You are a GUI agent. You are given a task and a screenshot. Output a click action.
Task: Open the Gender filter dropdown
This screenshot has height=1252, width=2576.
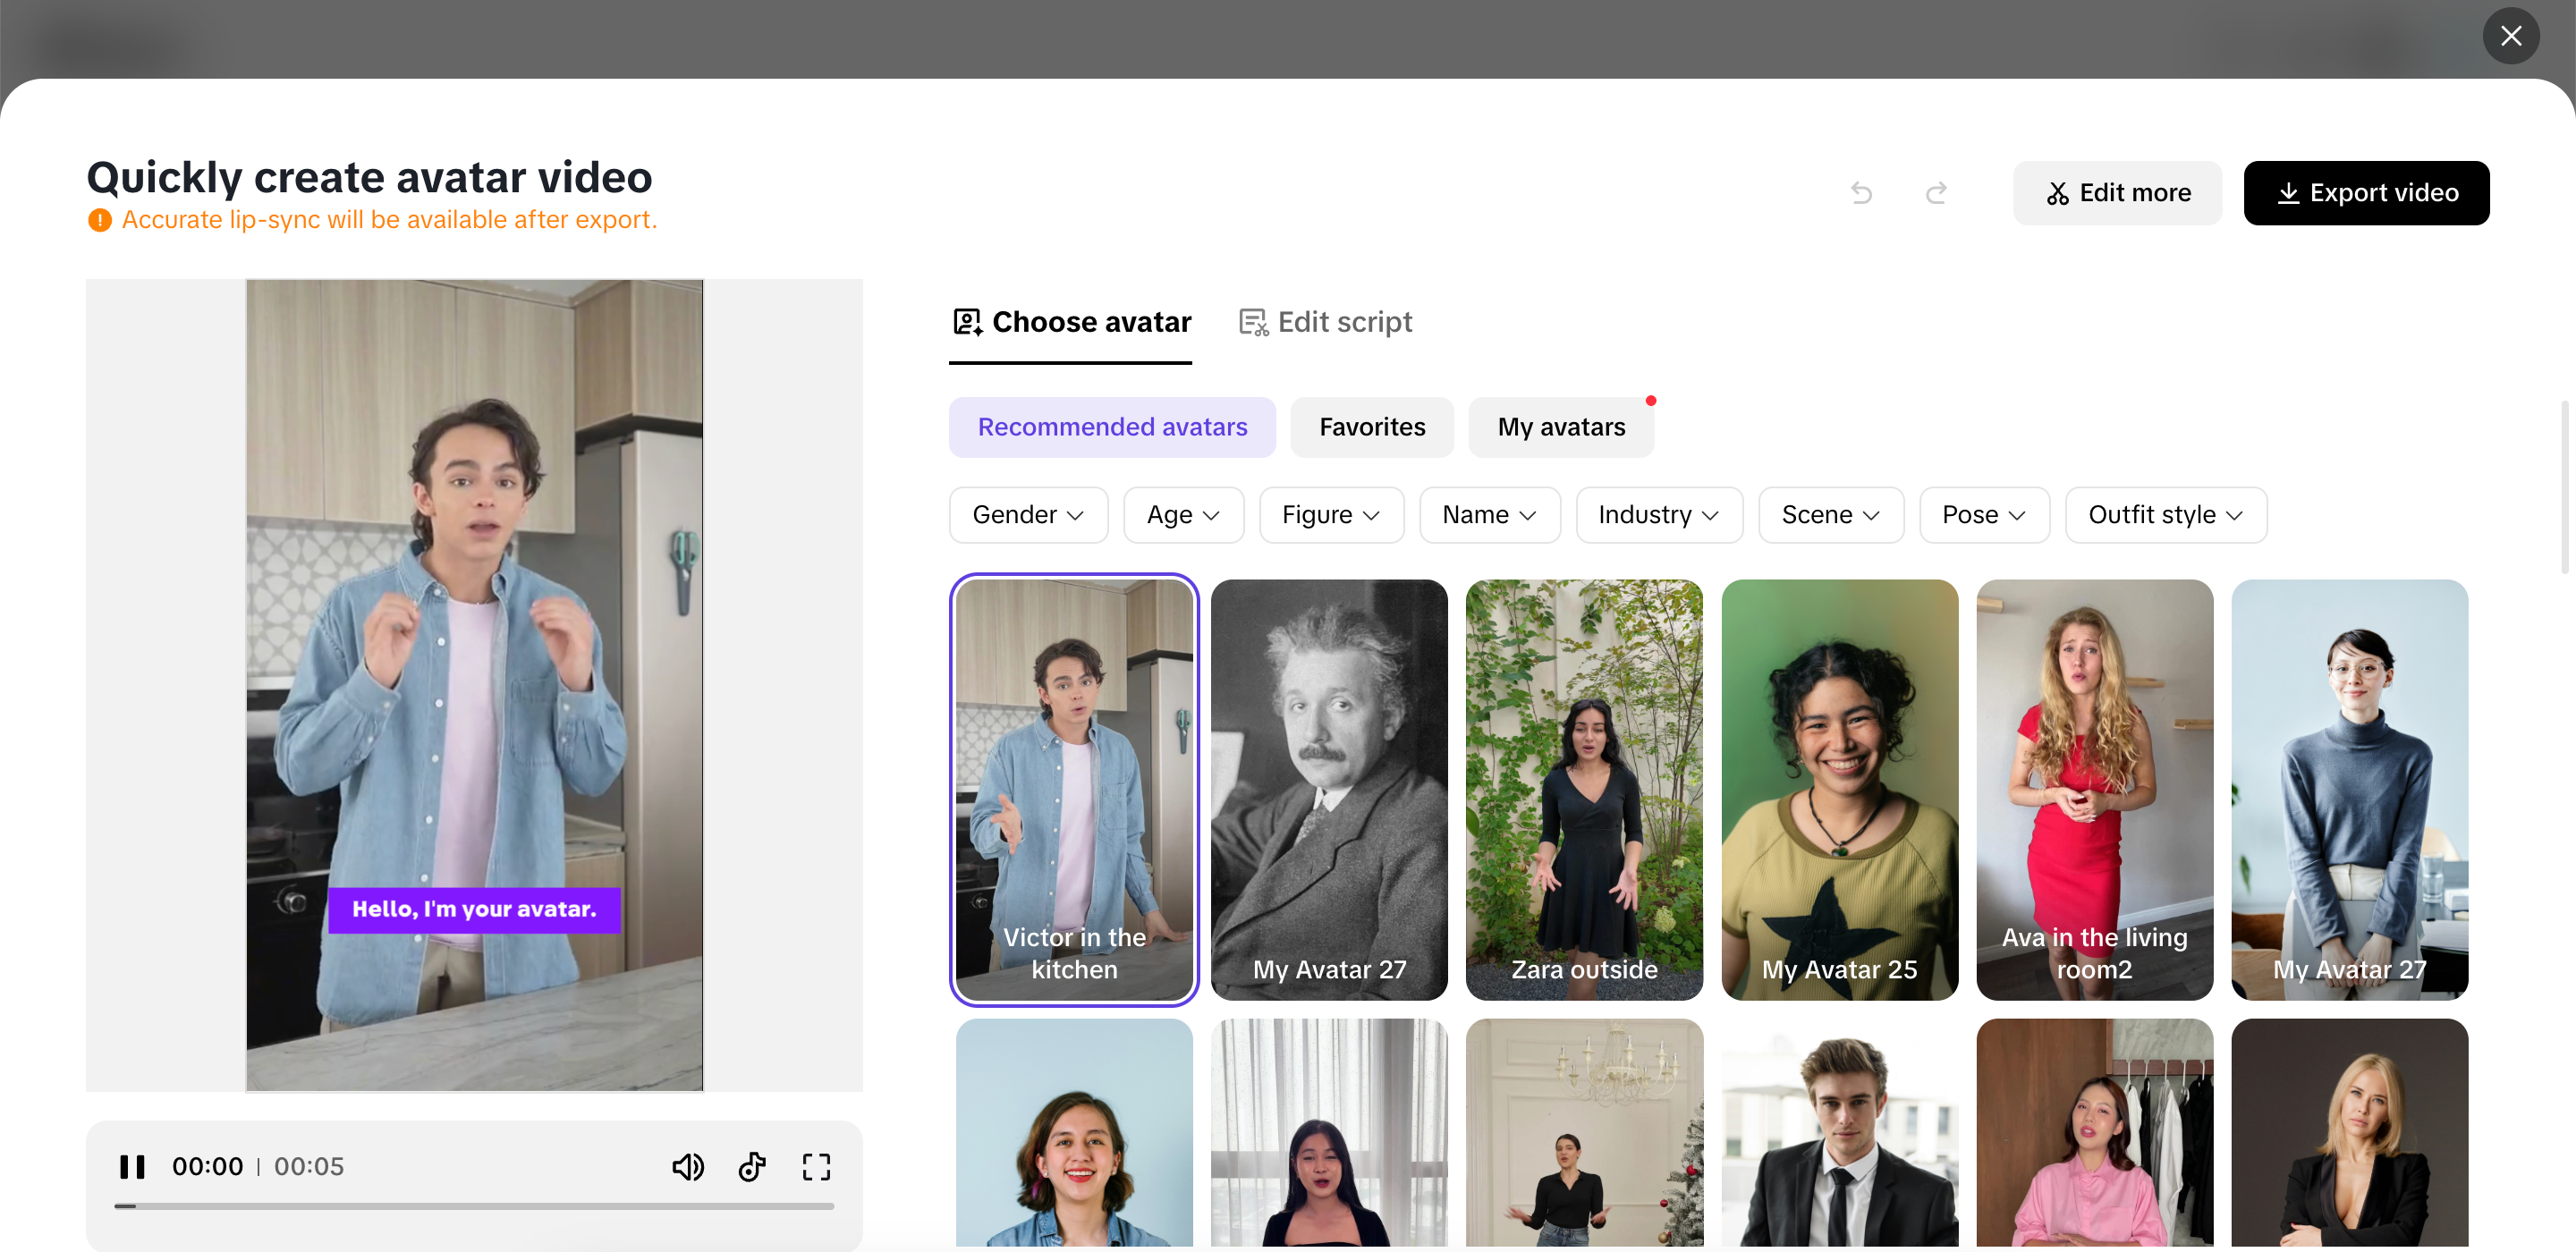1028,514
